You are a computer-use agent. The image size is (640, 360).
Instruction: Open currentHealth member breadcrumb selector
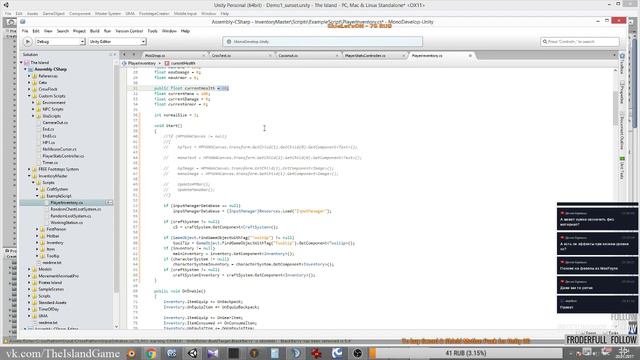pos(180,64)
